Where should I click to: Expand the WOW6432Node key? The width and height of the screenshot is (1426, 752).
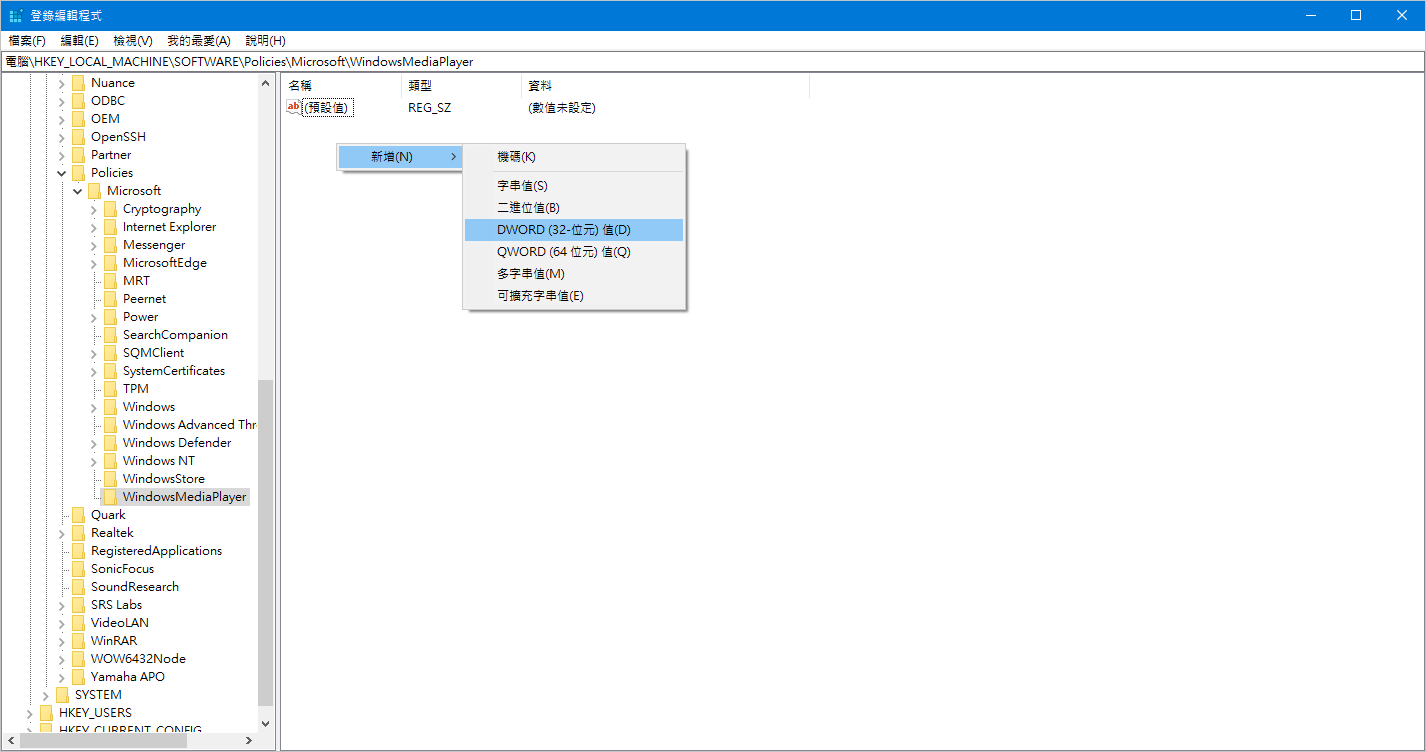pos(62,659)
